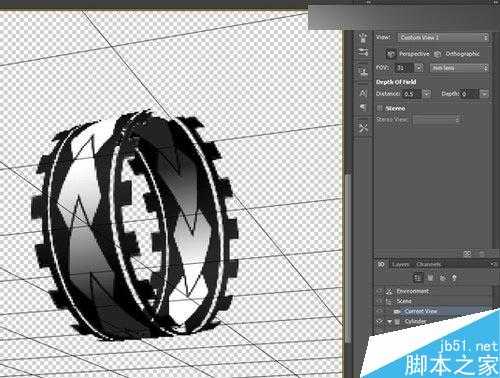Filter 3D panel by materials icon
The width and height of the screenshot is (500, 378).
tap(443, 277)
